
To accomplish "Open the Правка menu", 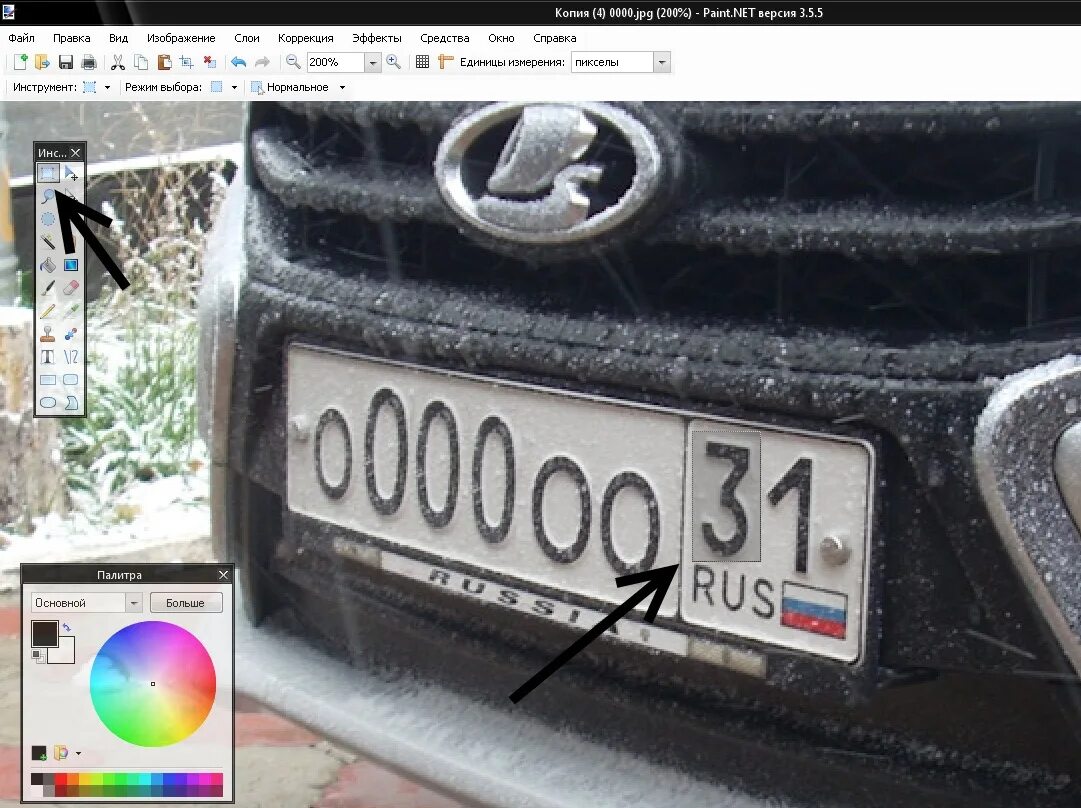I will pos(72,38).
